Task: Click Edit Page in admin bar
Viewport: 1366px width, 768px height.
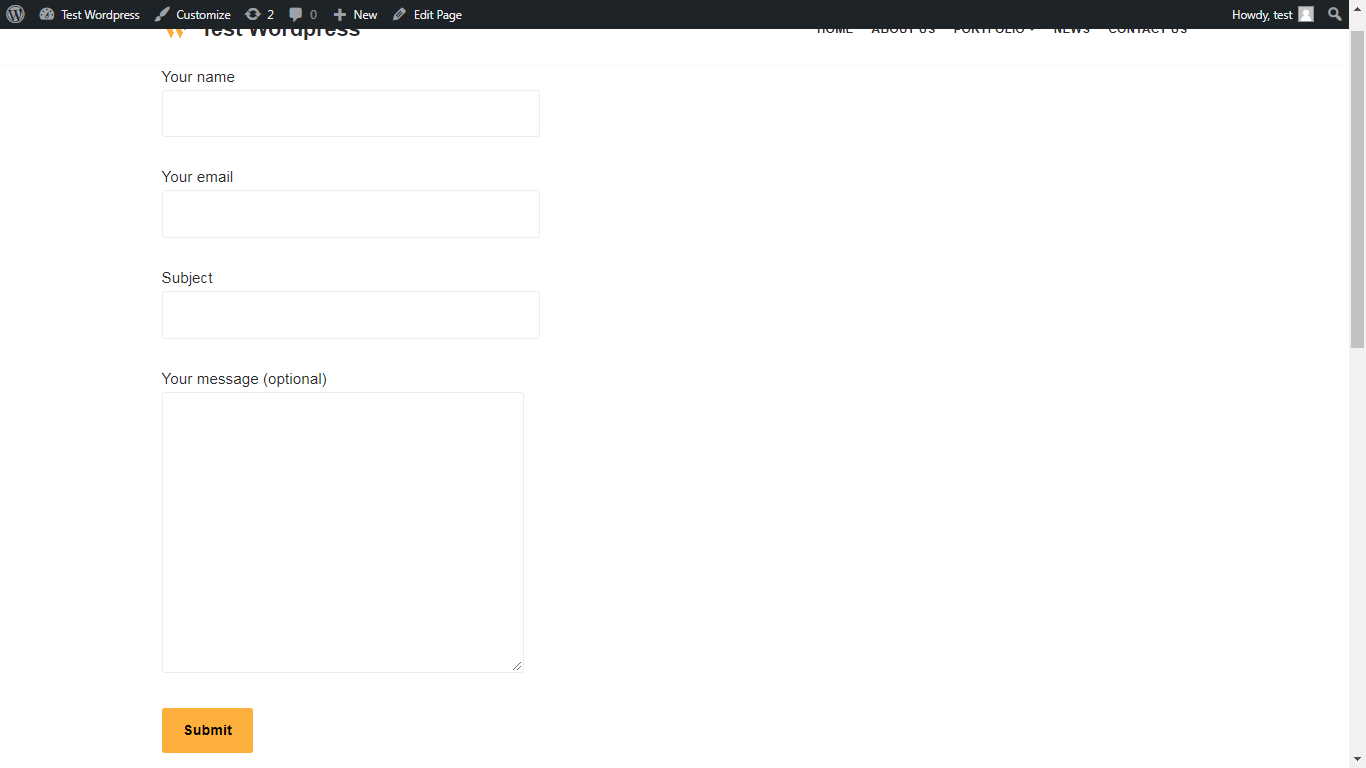Action: pyautogui.click(x=427, y=14)
